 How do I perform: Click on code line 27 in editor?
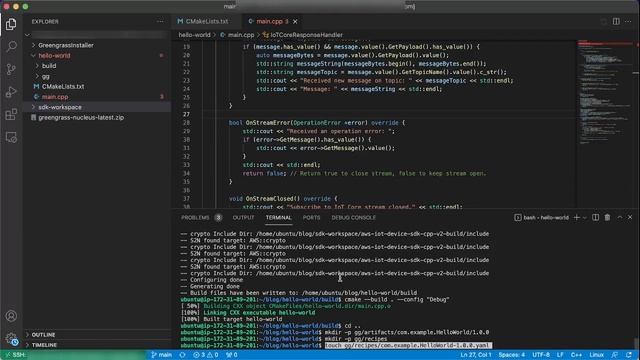pyautogui.click(x=388, y=114)
